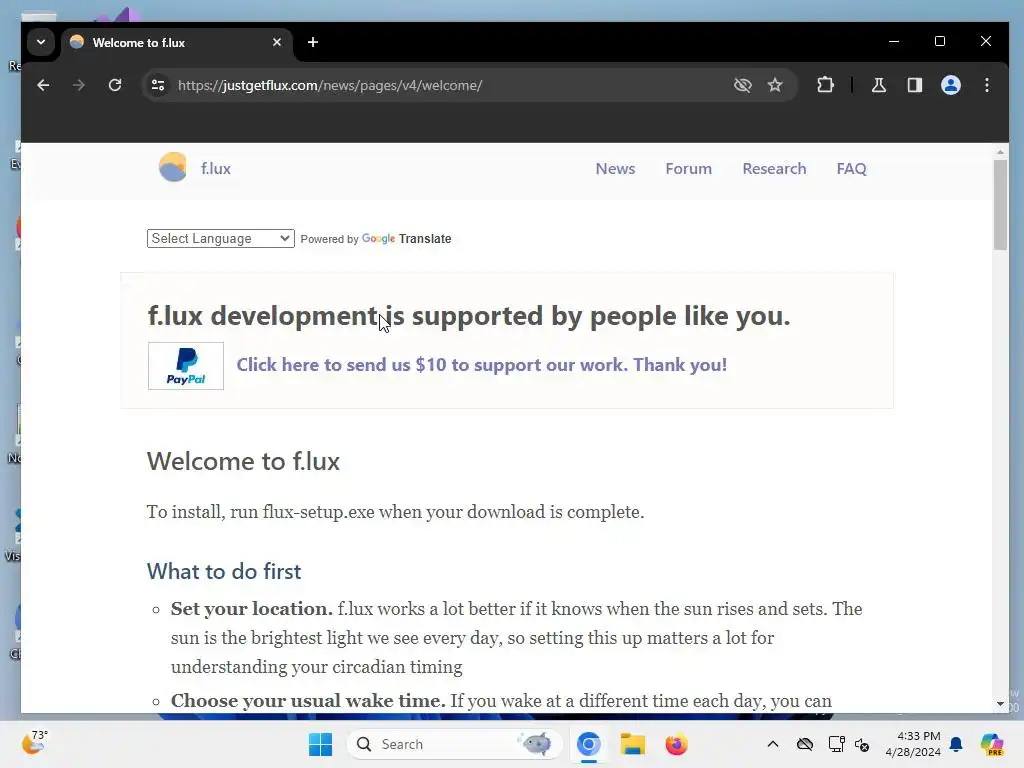Click the taskbar Search box
Viewport: 1024px width, 768px height.
click(x=455, y=744)
